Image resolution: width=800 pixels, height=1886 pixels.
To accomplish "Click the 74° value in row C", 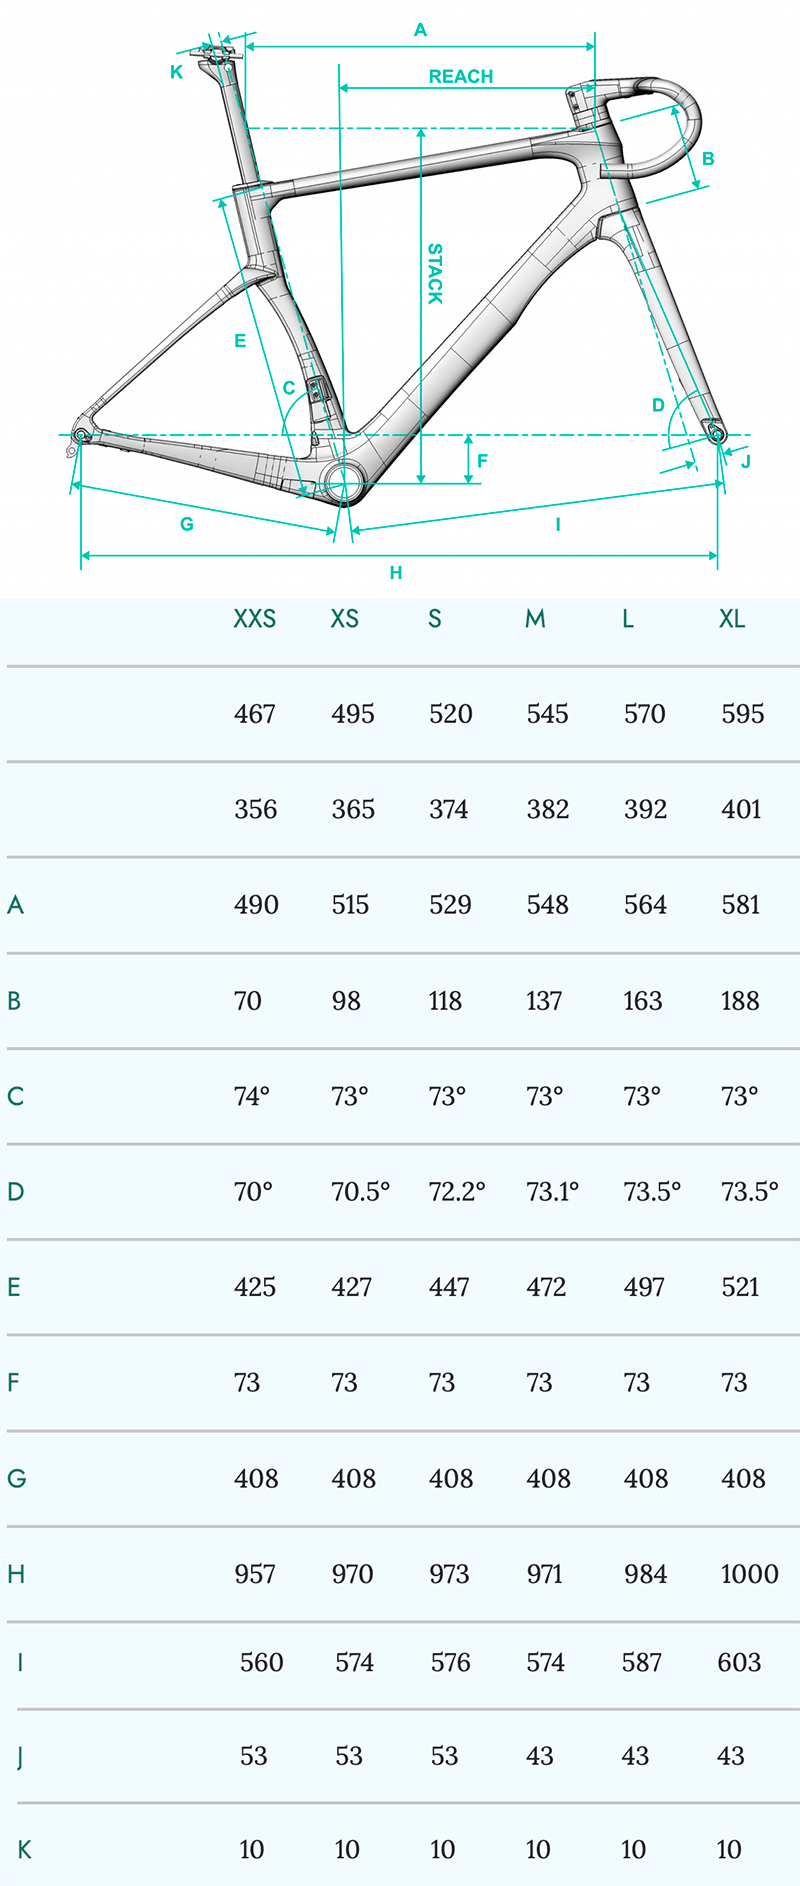I will coord(252,1096).
